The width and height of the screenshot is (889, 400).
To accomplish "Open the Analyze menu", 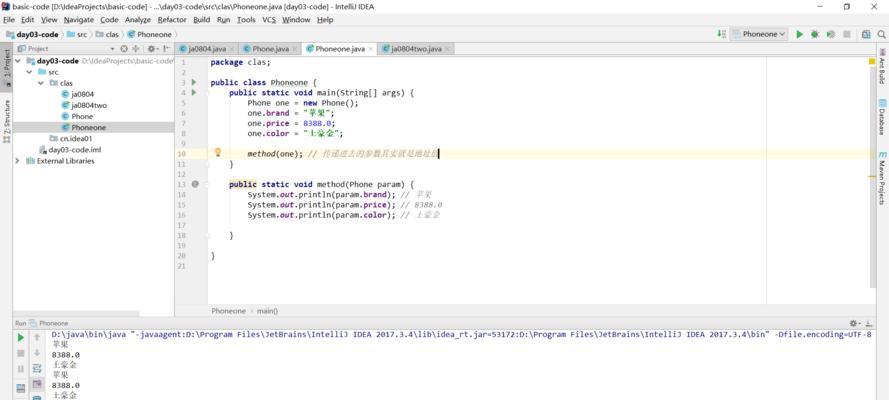I will [138, 20].
